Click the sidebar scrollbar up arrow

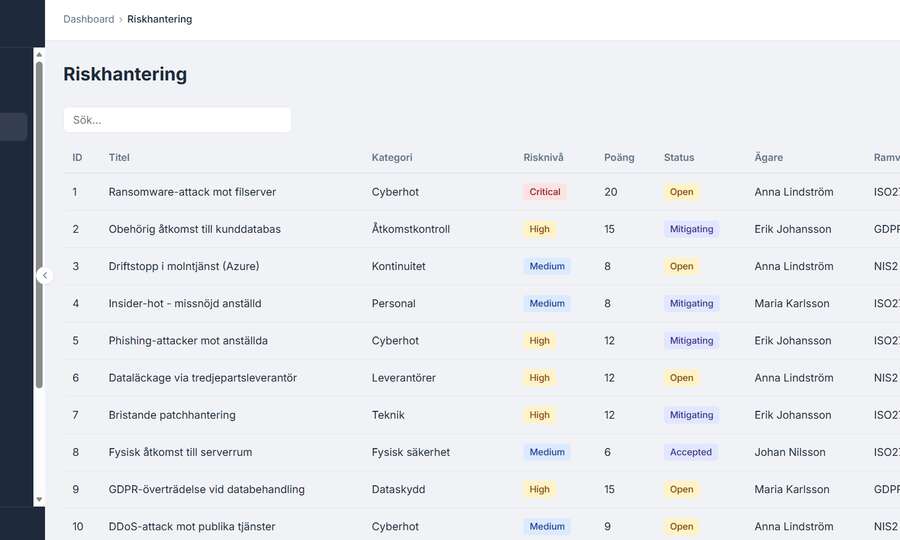coord(39,54)
